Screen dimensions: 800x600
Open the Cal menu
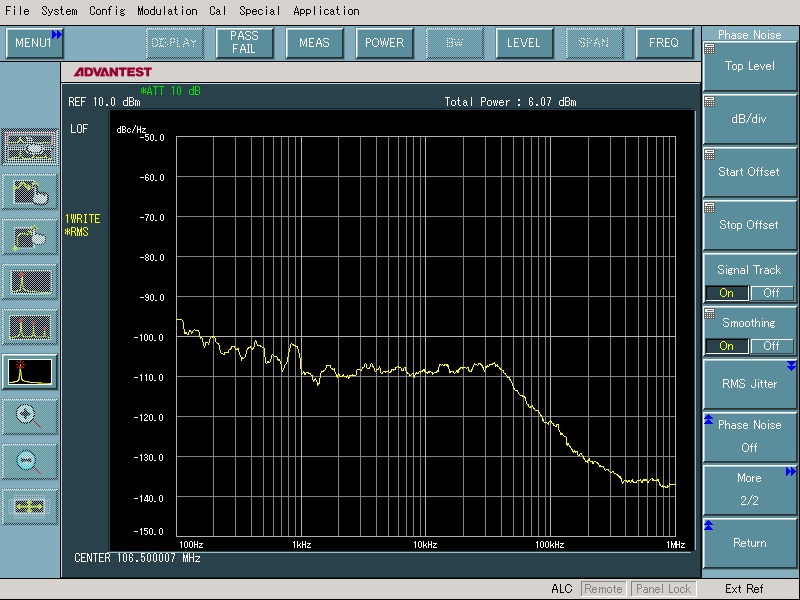[x=218, y=11]
